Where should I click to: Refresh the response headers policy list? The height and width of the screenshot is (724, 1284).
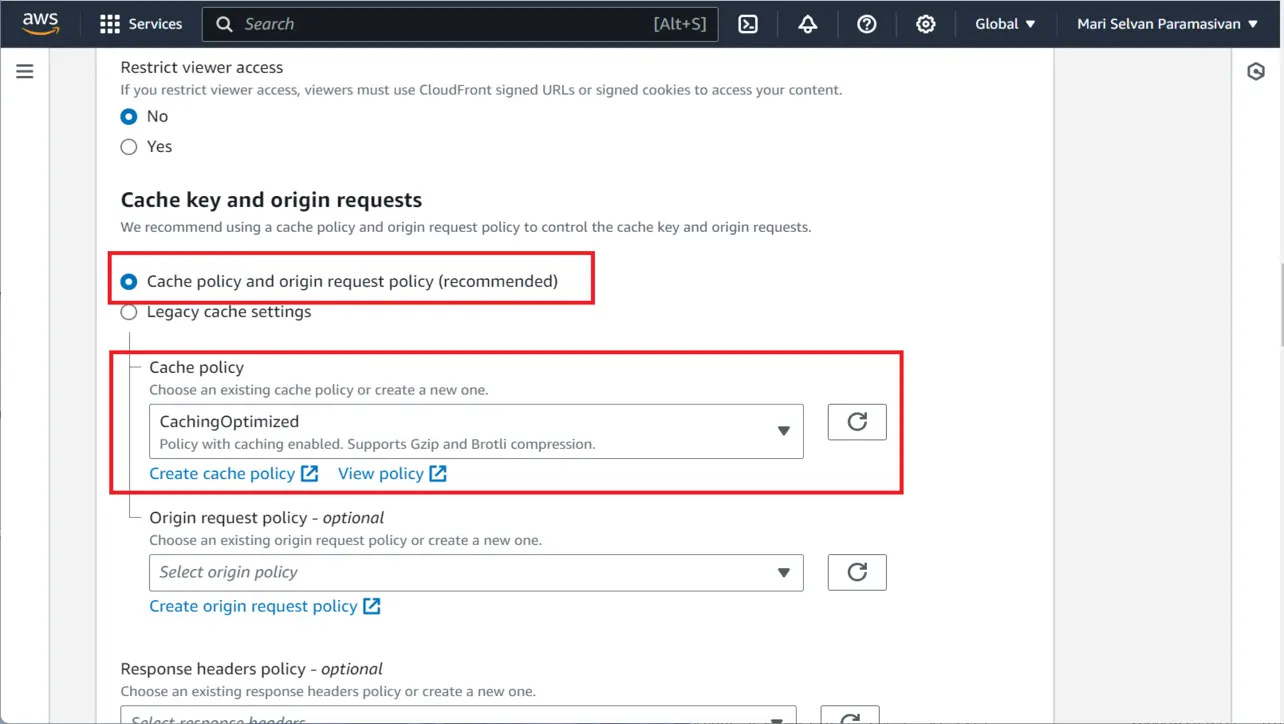click(x=850, y=715)
